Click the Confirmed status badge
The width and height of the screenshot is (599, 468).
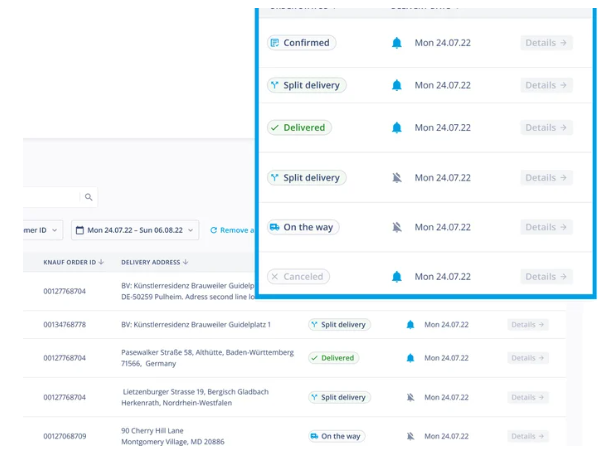click(301, 43)
